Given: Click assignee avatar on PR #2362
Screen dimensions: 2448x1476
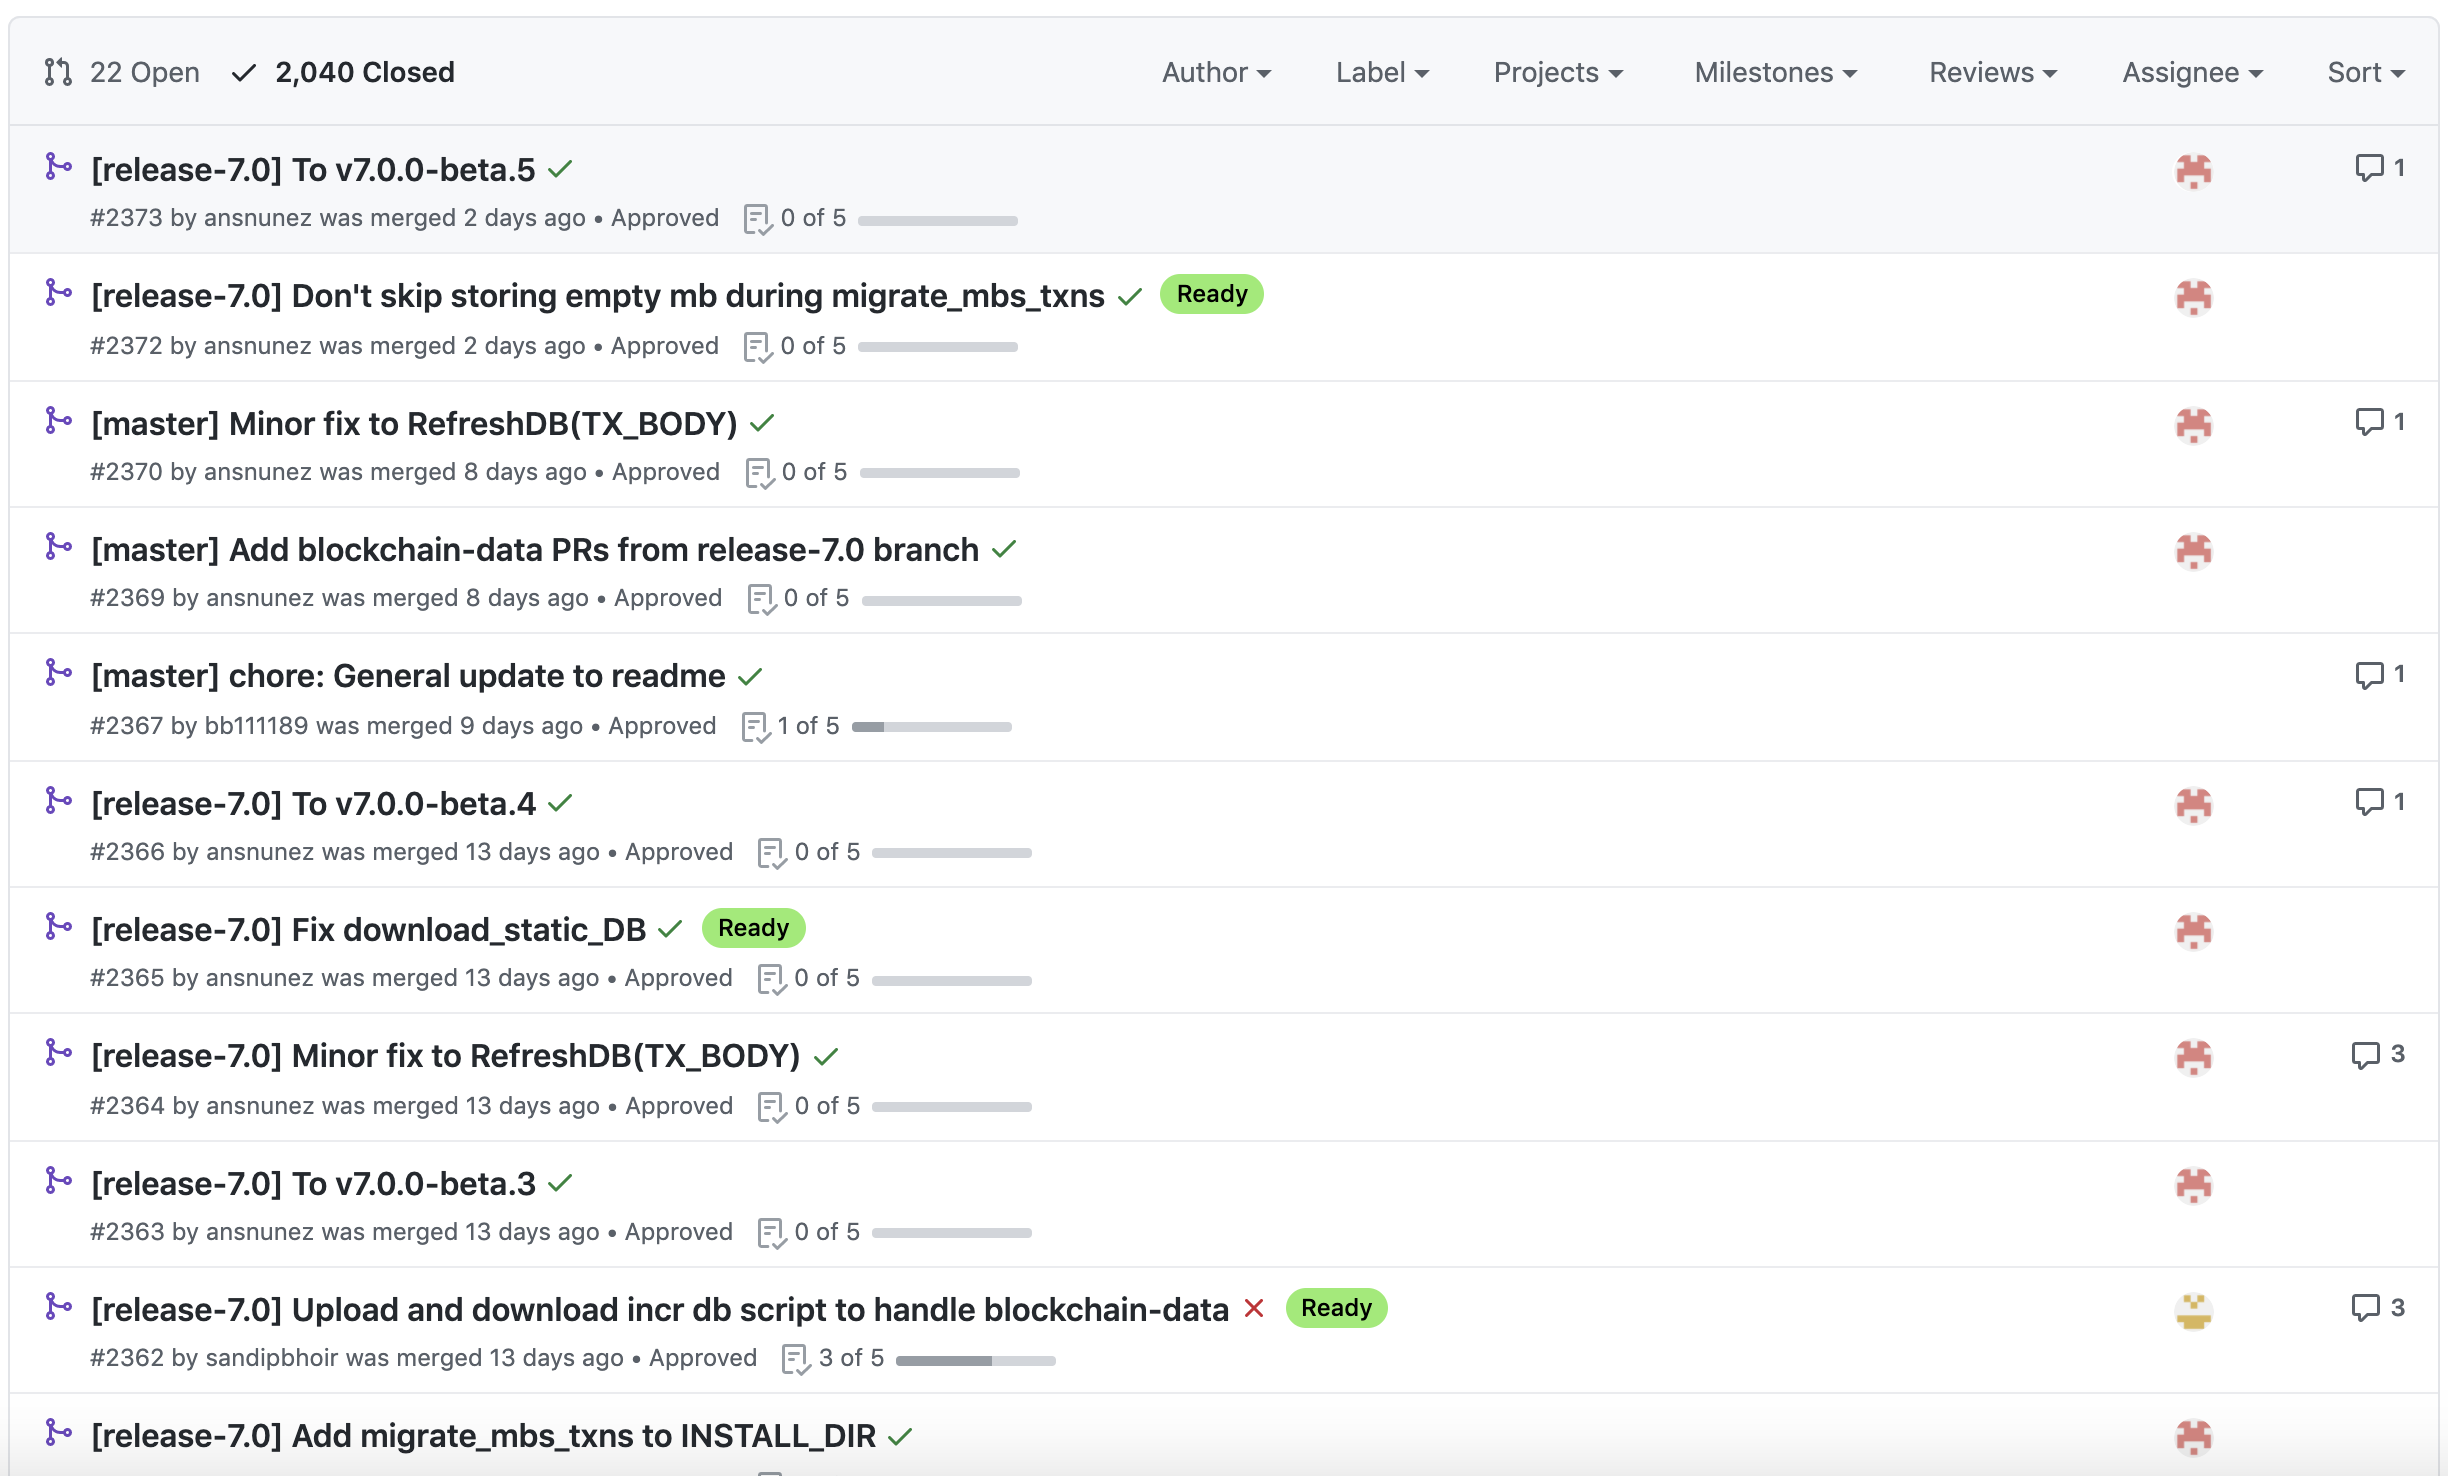Looking at the screenshot, I should click(x=2193, y=1310).
